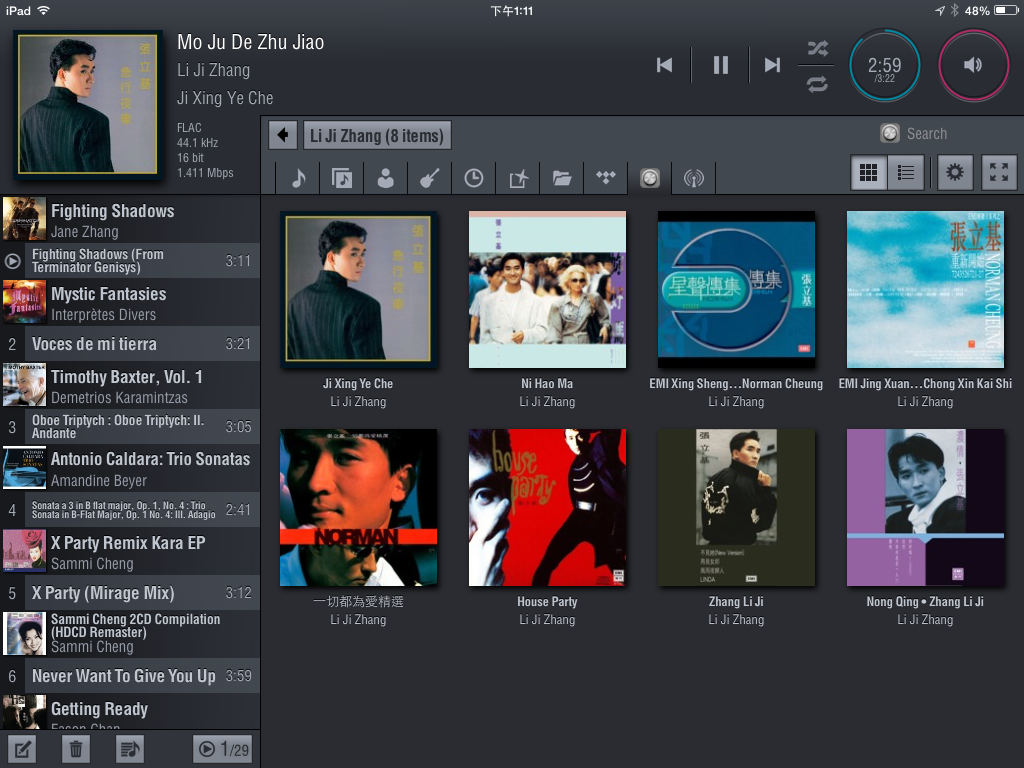Expand browser to full screen

pos(999,172)
